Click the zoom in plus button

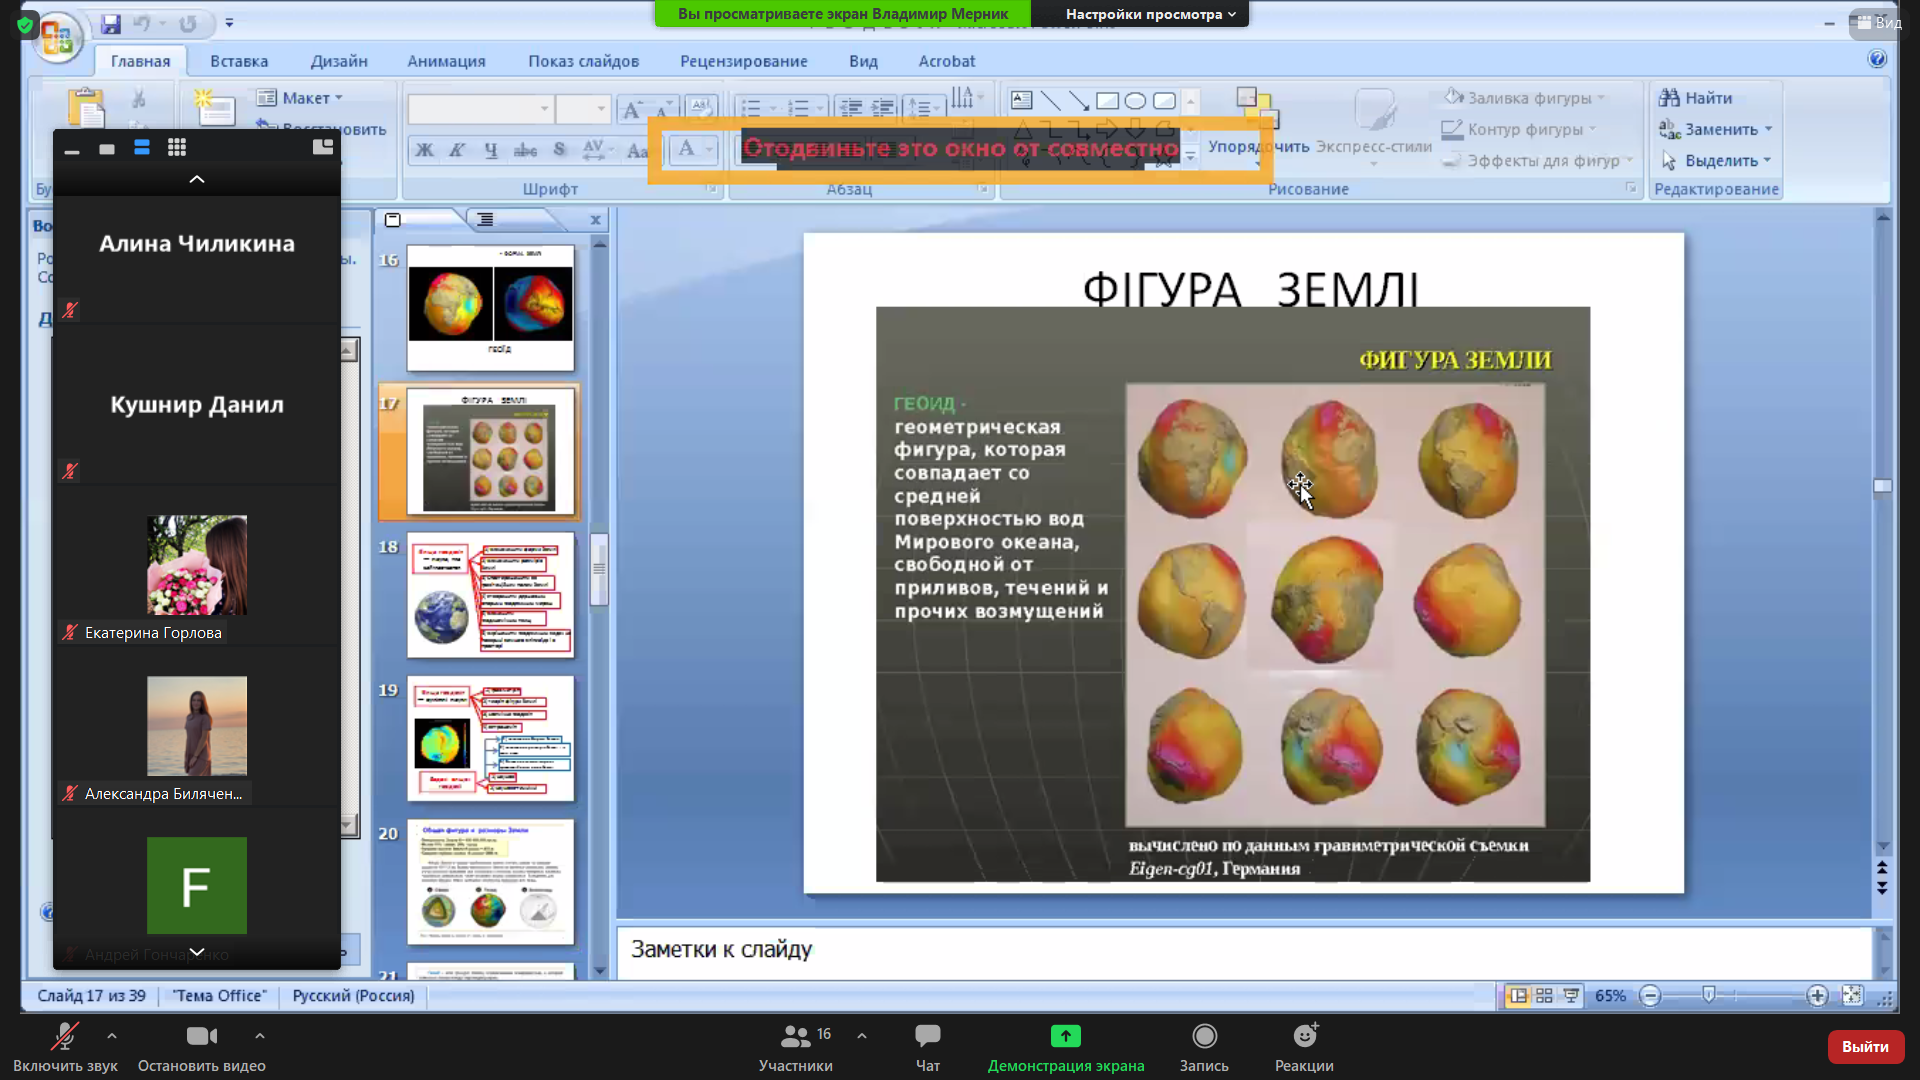click(1817, 996)
